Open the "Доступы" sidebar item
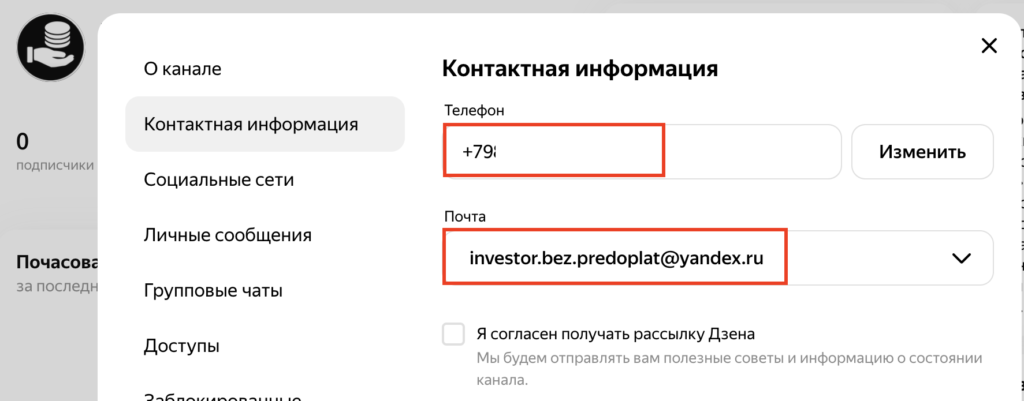 point(182,346)
